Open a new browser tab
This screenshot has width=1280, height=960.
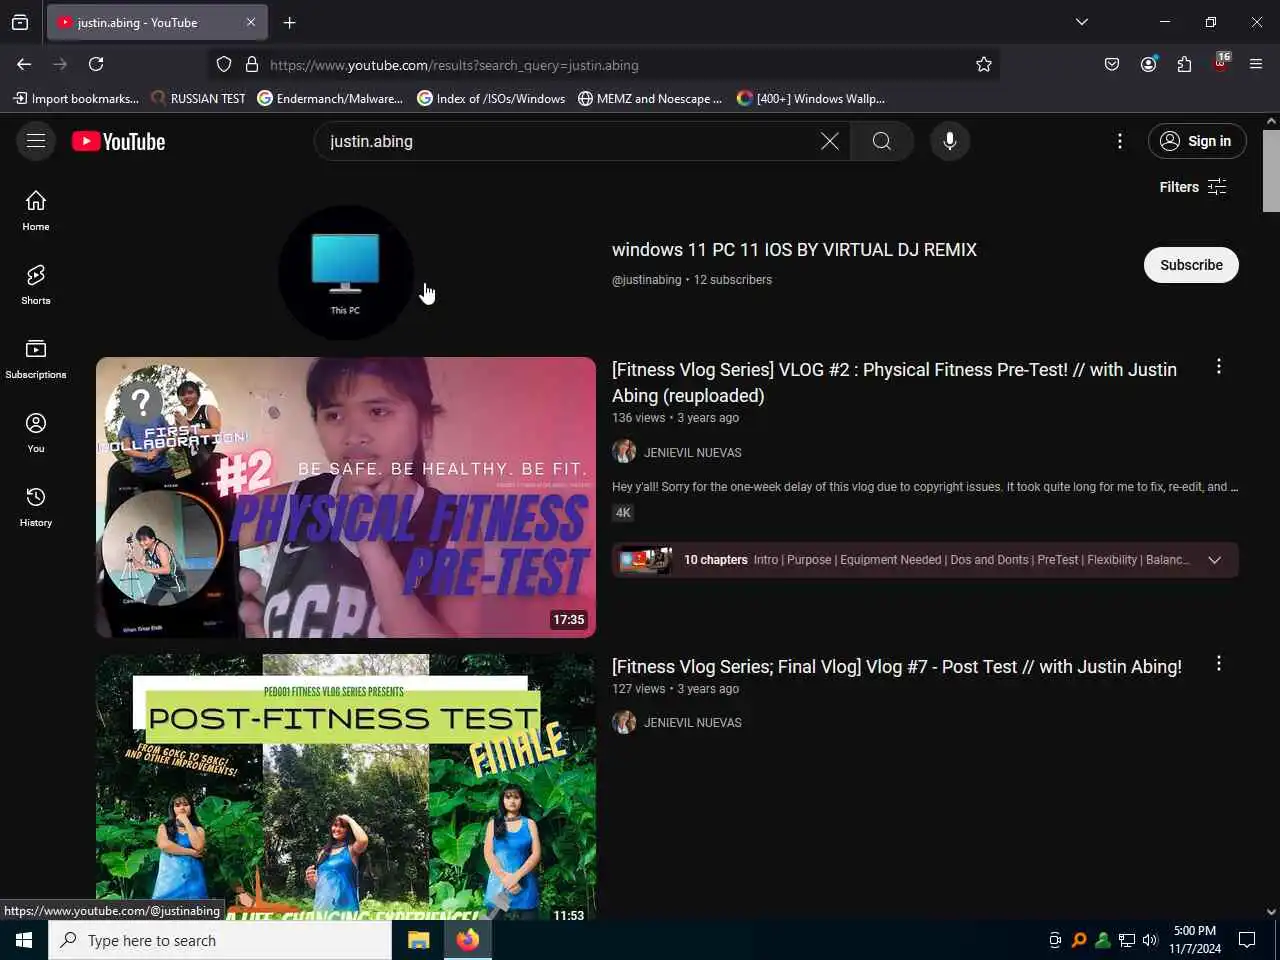290,22
